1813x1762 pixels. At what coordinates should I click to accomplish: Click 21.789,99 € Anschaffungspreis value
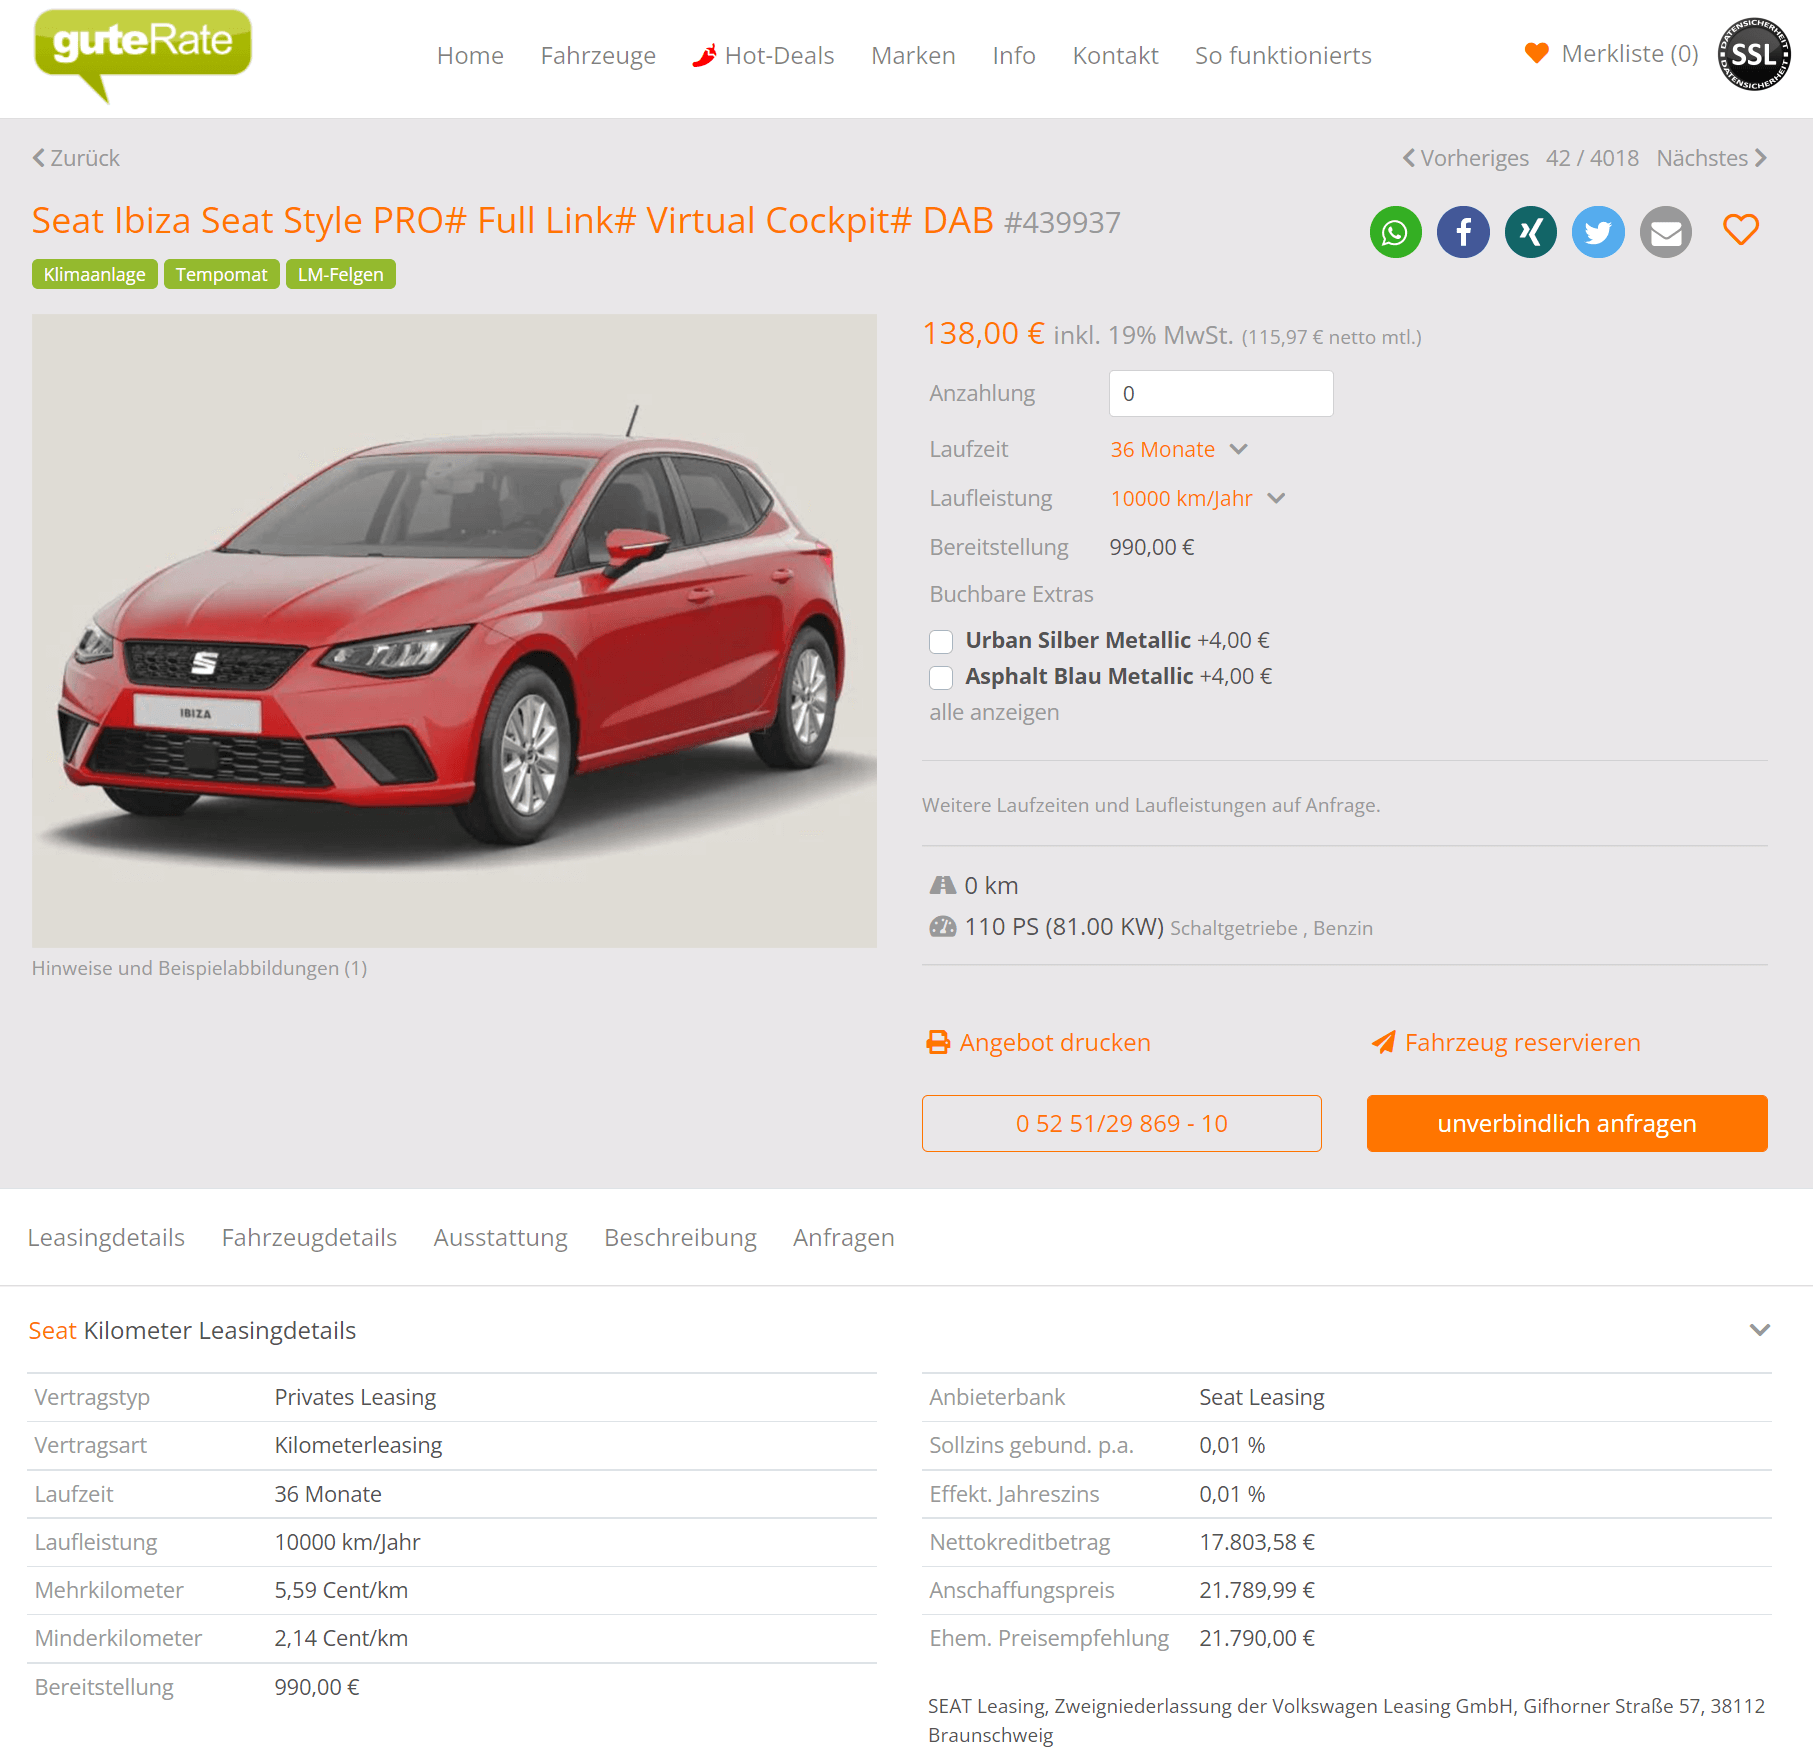pyautogui.click(x=1257, y=1590)
